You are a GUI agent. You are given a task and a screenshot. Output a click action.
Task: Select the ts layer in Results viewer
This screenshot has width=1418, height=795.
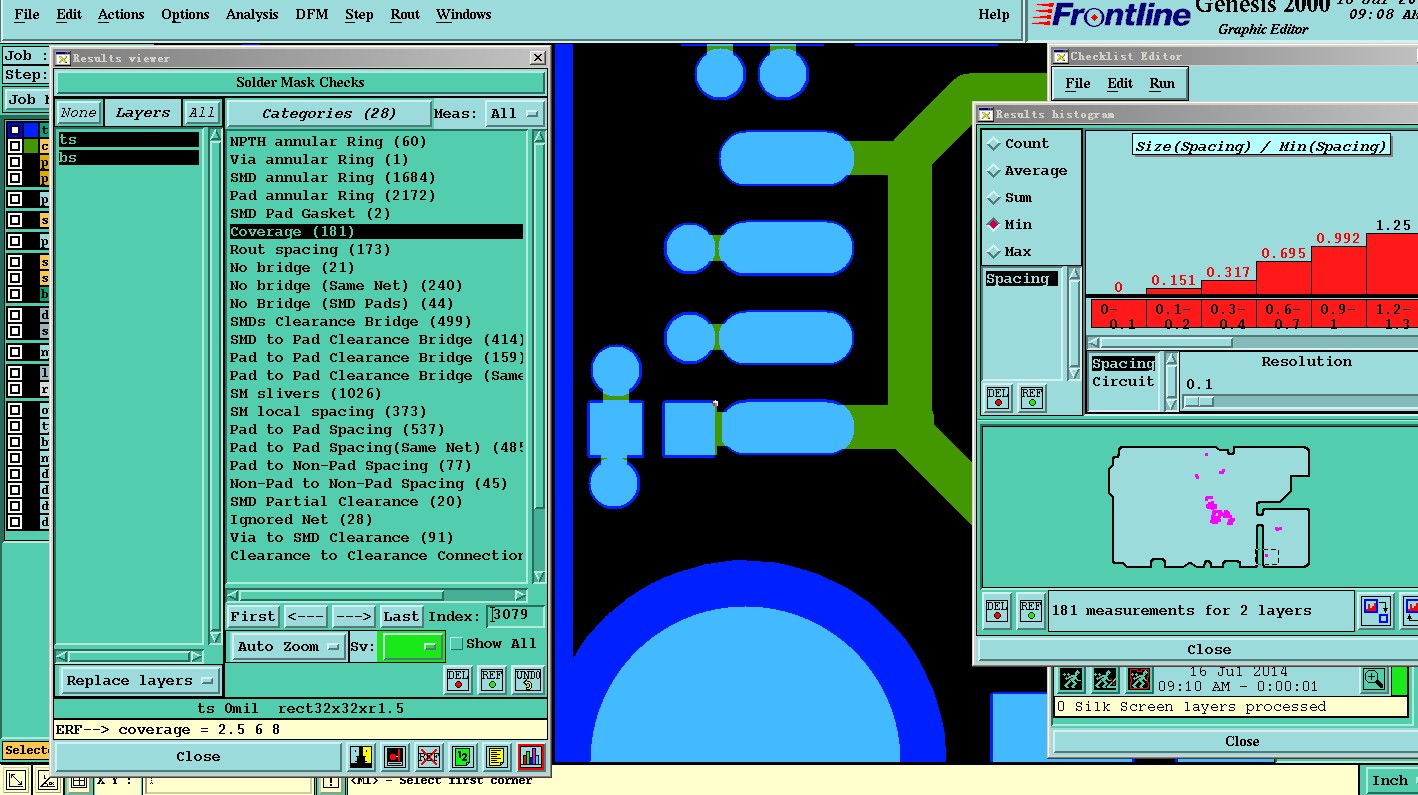(128, 140)
